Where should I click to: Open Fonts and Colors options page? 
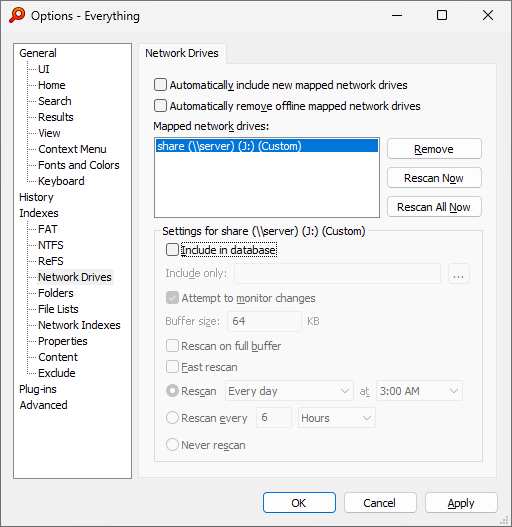click(x=79, y=165)
